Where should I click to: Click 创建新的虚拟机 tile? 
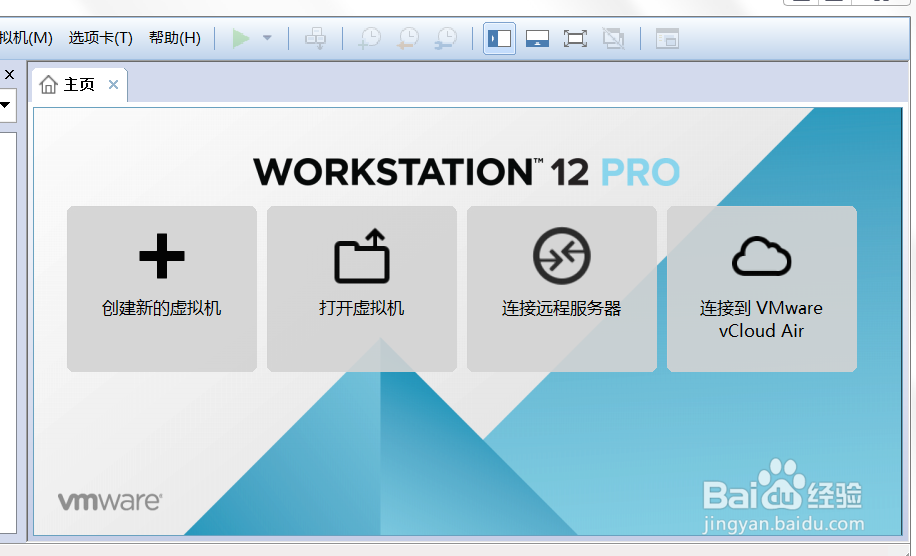[162, 289]
